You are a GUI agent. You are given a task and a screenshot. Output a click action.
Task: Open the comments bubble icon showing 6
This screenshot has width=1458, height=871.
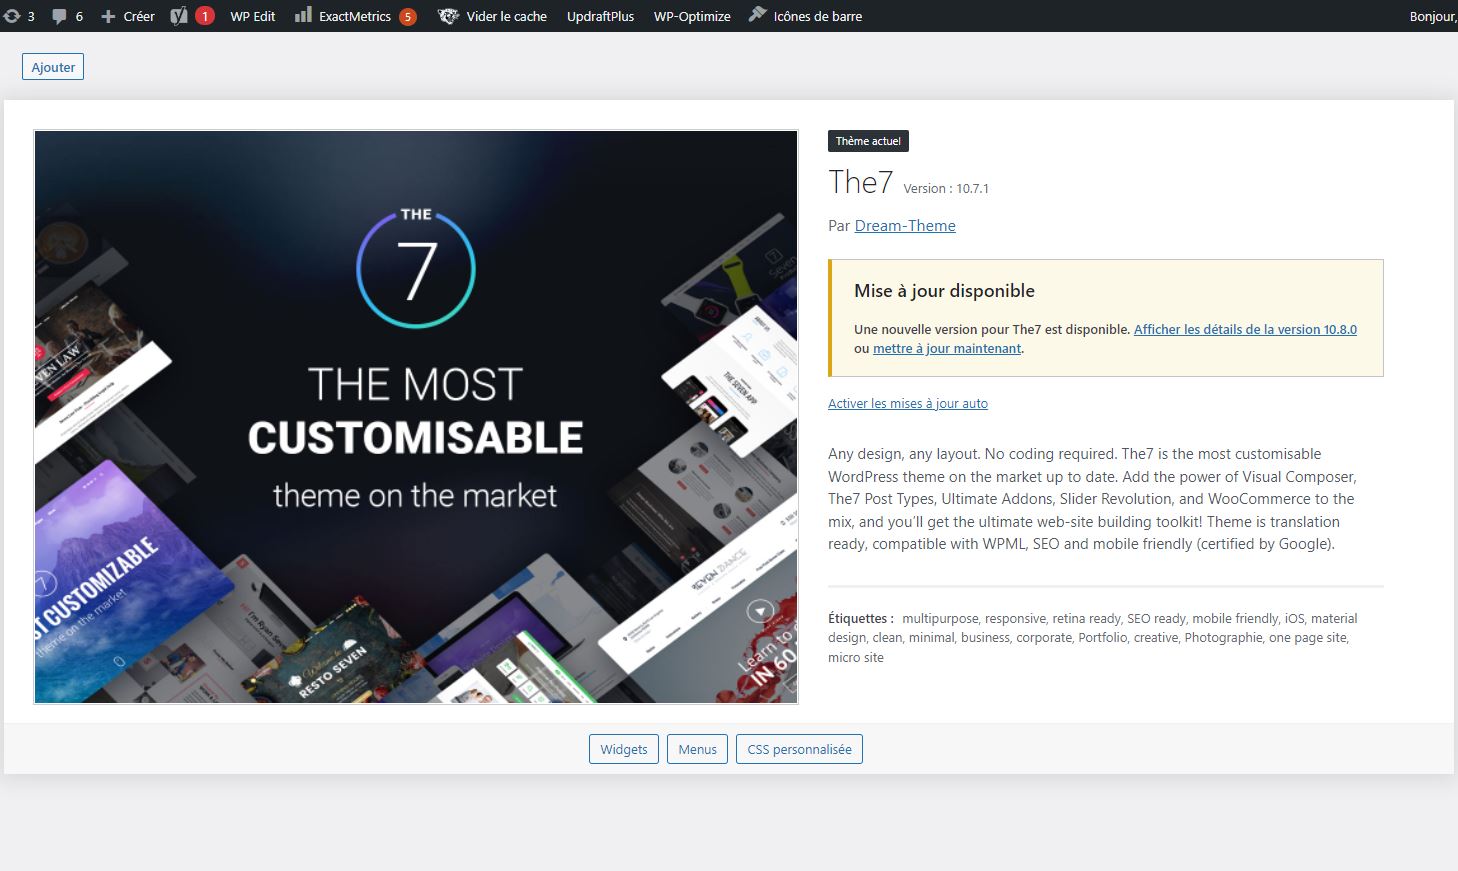[59, 16]
